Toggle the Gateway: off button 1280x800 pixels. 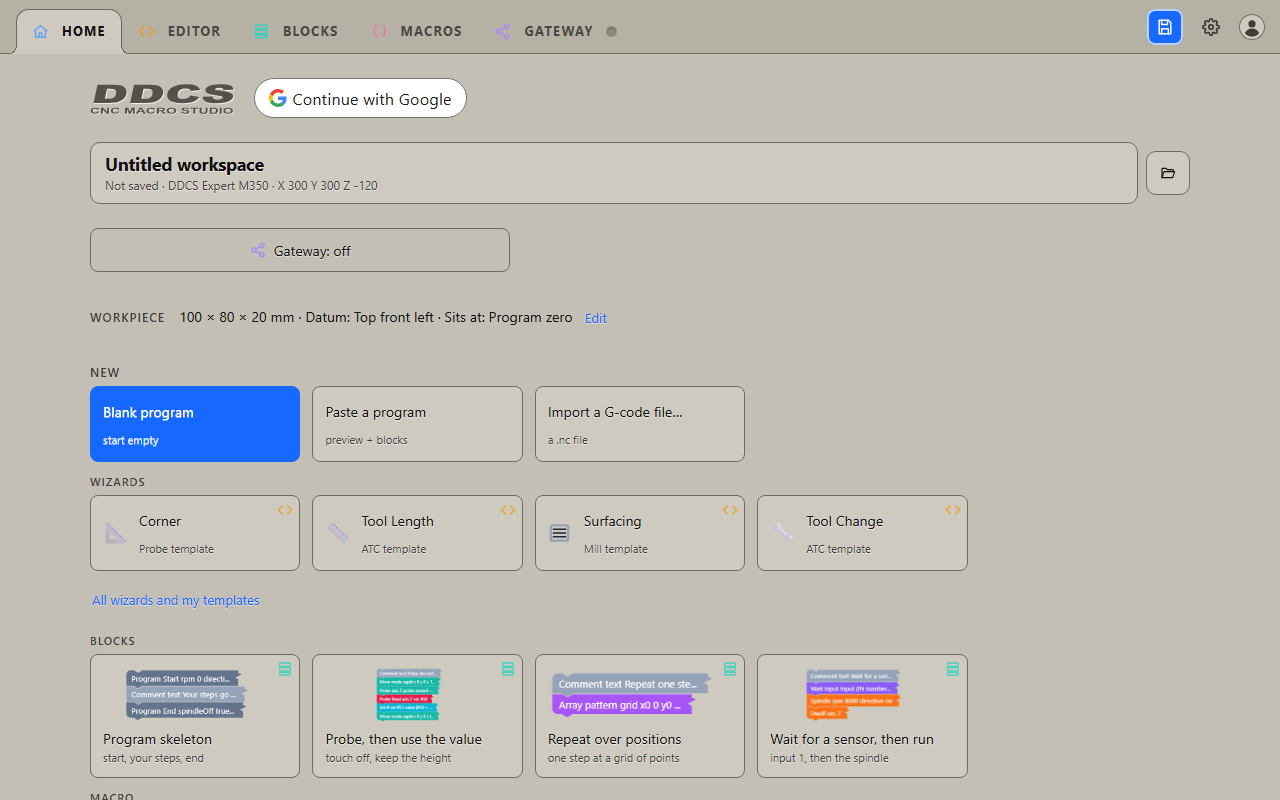pos(300,250)
